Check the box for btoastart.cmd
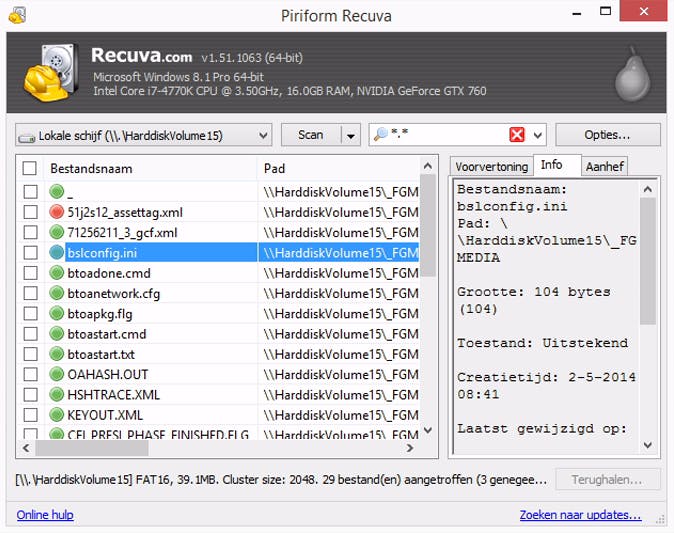The height and width of the screenshot is (533, 674). (30, 334)
